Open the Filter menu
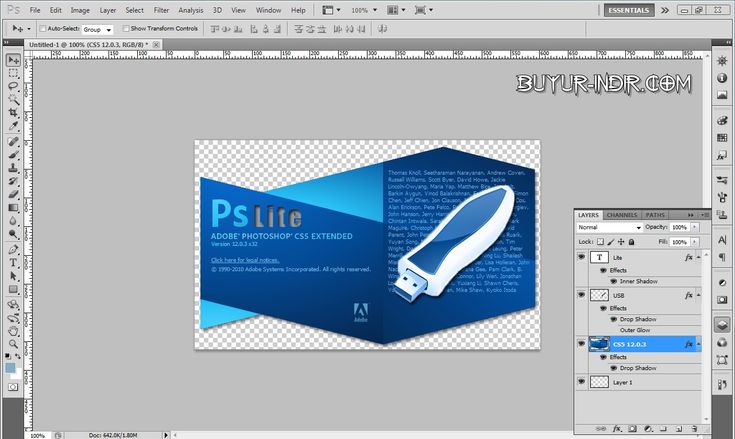The image size is (735, 439). click(x=161, y=10)
